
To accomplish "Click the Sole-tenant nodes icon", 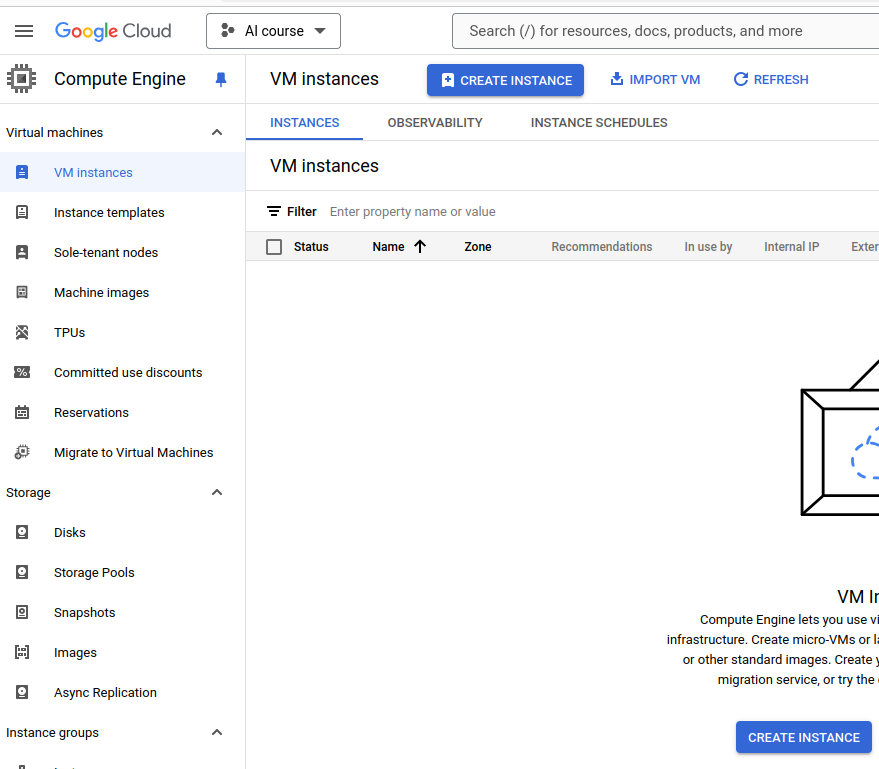I will pos(22,252).
